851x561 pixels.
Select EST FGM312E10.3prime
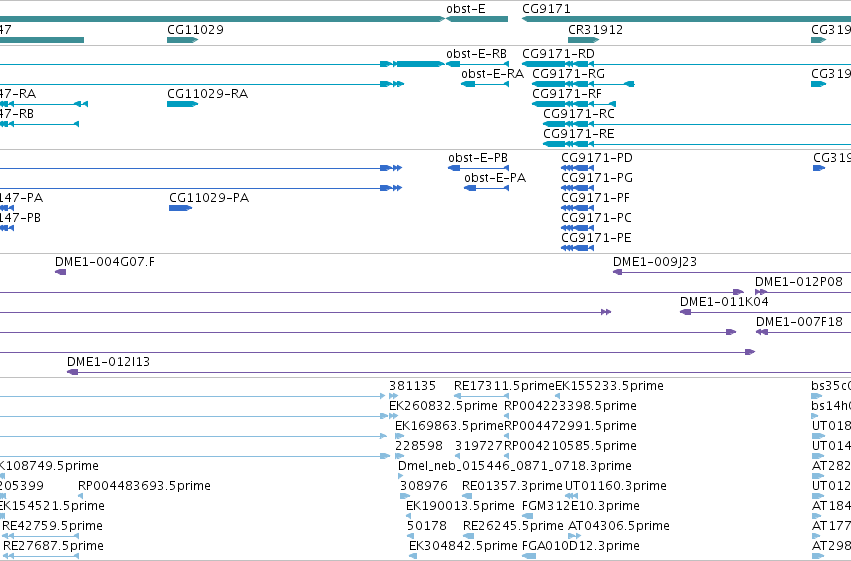(x=527, y=517)
